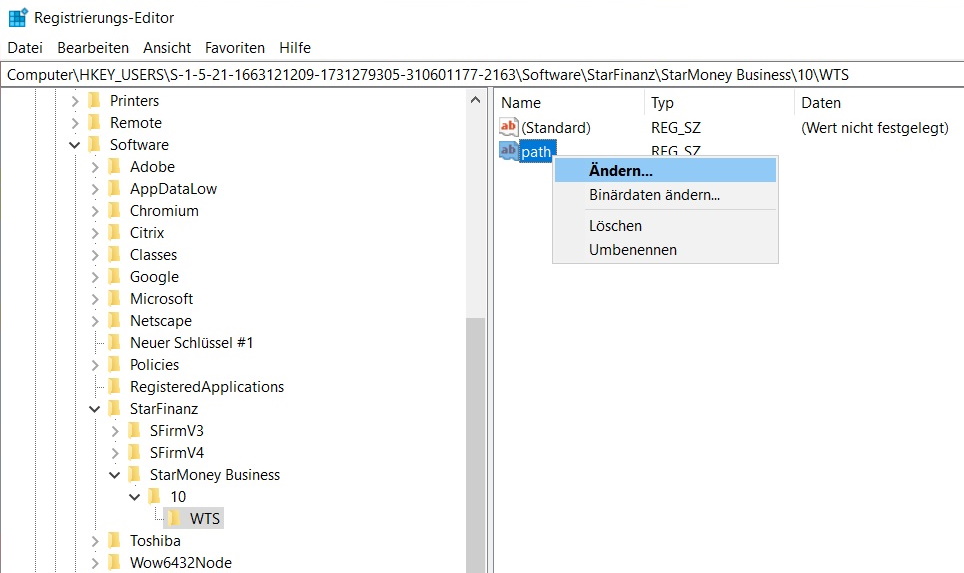This screenshot has height=573, width=964.
Task: Collapse the StarMoney Business key
Action: 114,475
